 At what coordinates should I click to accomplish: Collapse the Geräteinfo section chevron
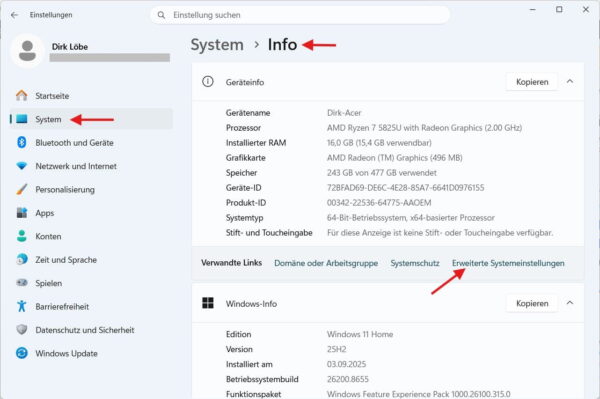tap(570, 81)
